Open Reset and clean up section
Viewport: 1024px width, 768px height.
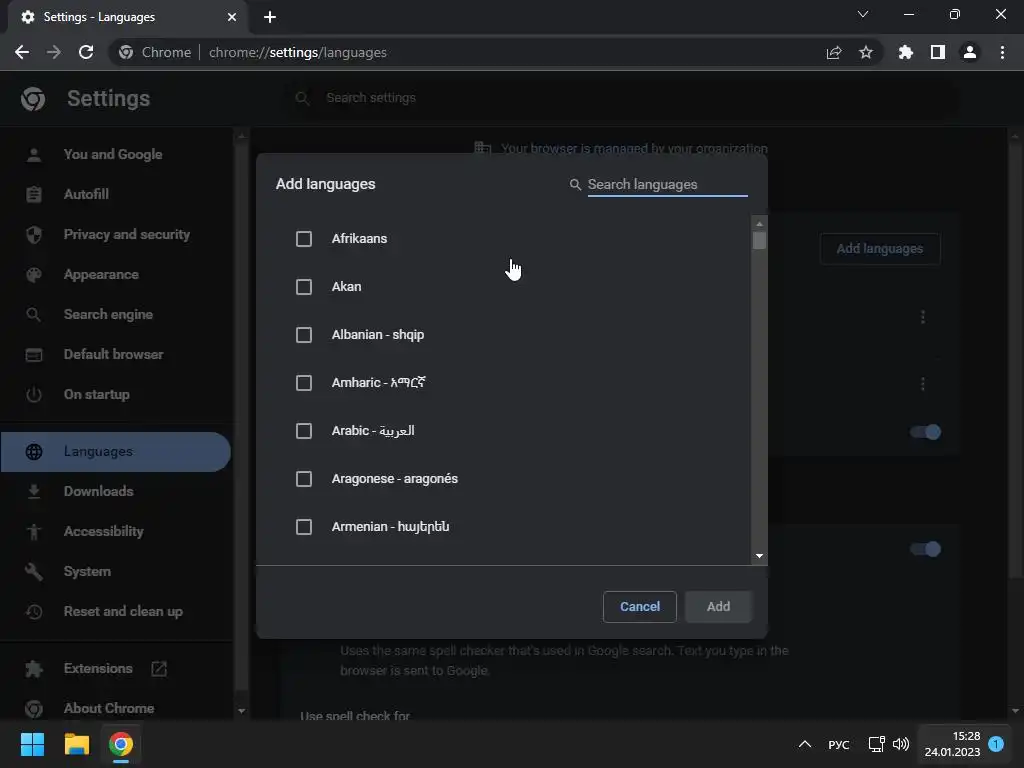116,612
